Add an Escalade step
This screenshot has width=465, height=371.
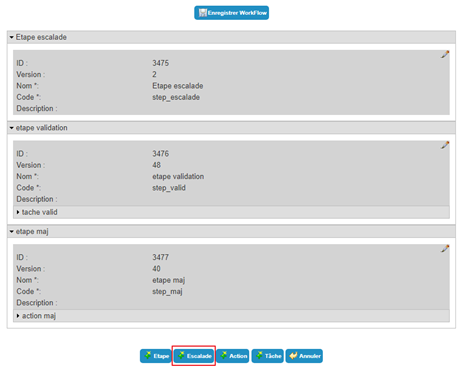[194, 356]
